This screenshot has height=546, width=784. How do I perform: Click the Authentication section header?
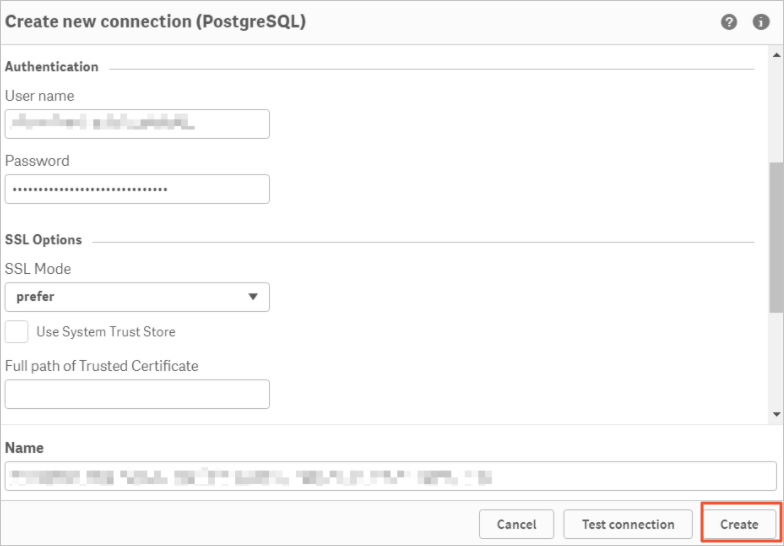[x=52, y=67]
